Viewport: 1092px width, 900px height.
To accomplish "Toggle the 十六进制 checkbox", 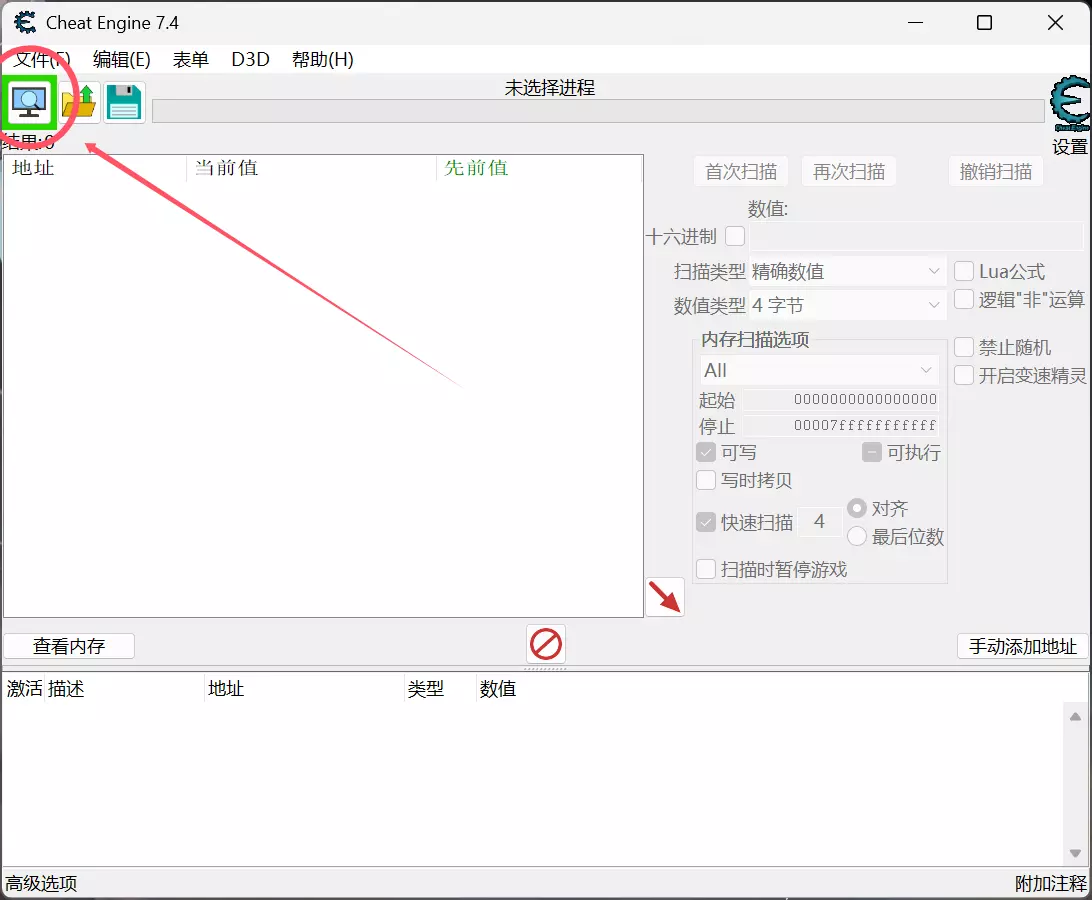I will click(x=735, y=236).
